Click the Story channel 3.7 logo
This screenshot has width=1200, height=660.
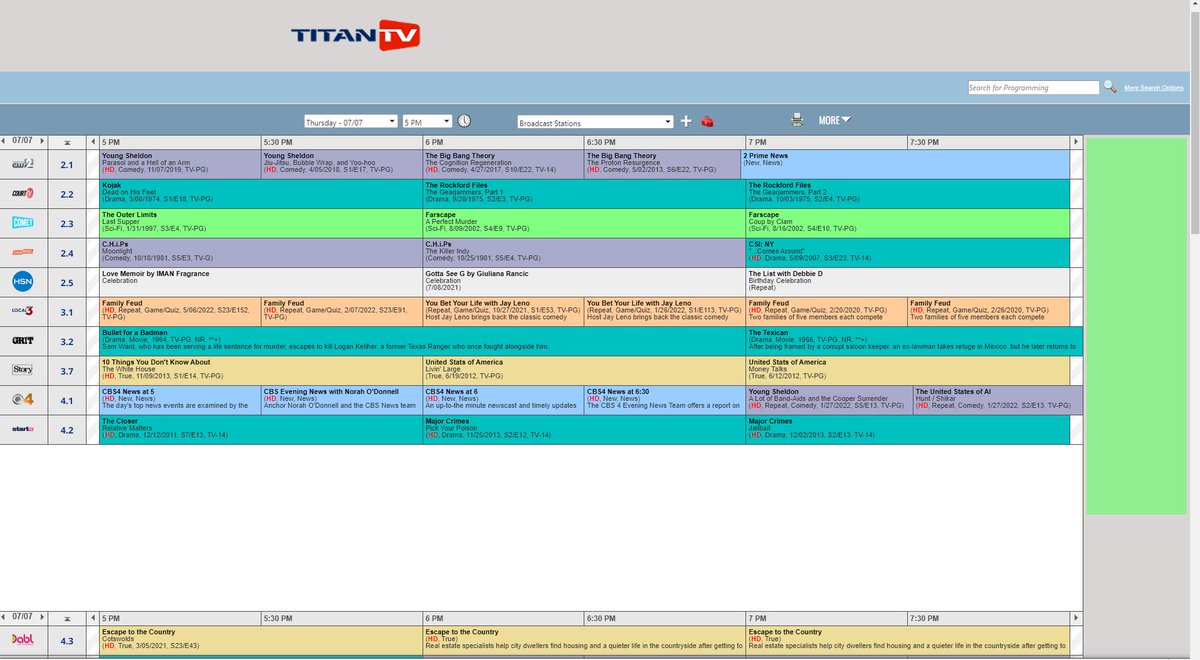click(x=23, y=370)
